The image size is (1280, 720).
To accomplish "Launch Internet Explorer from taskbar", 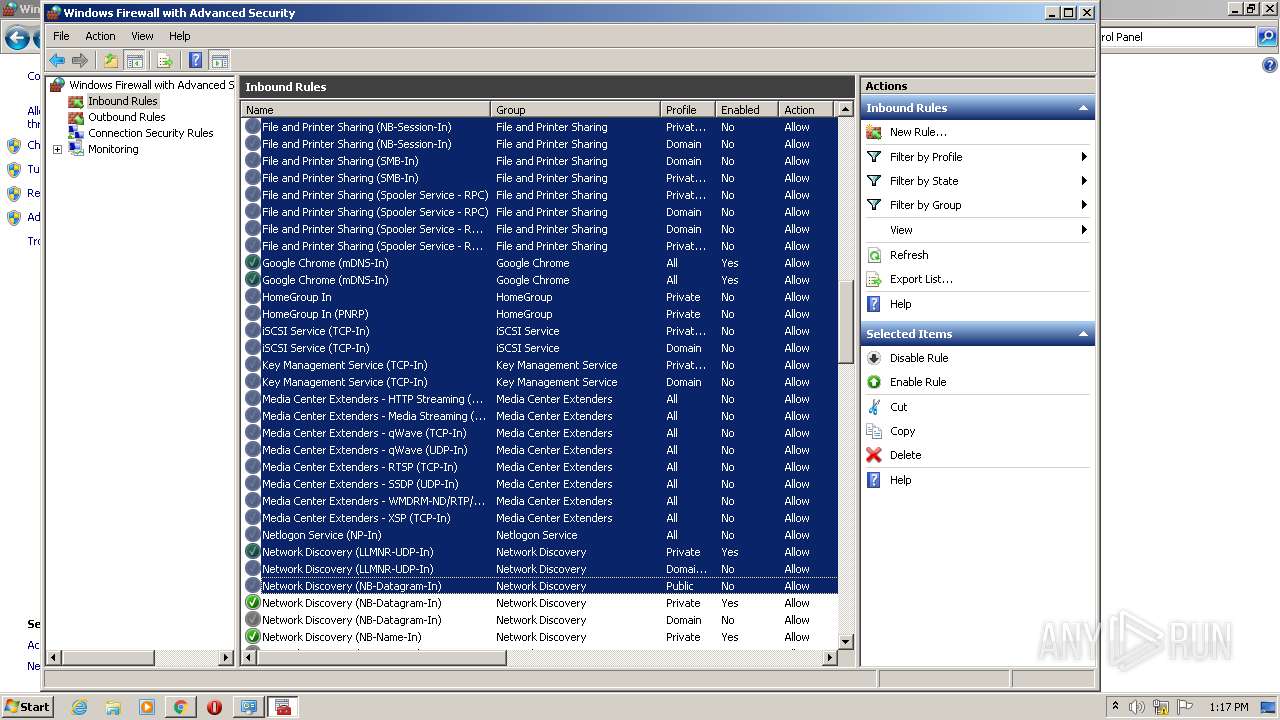I will [x=79, y=707].
